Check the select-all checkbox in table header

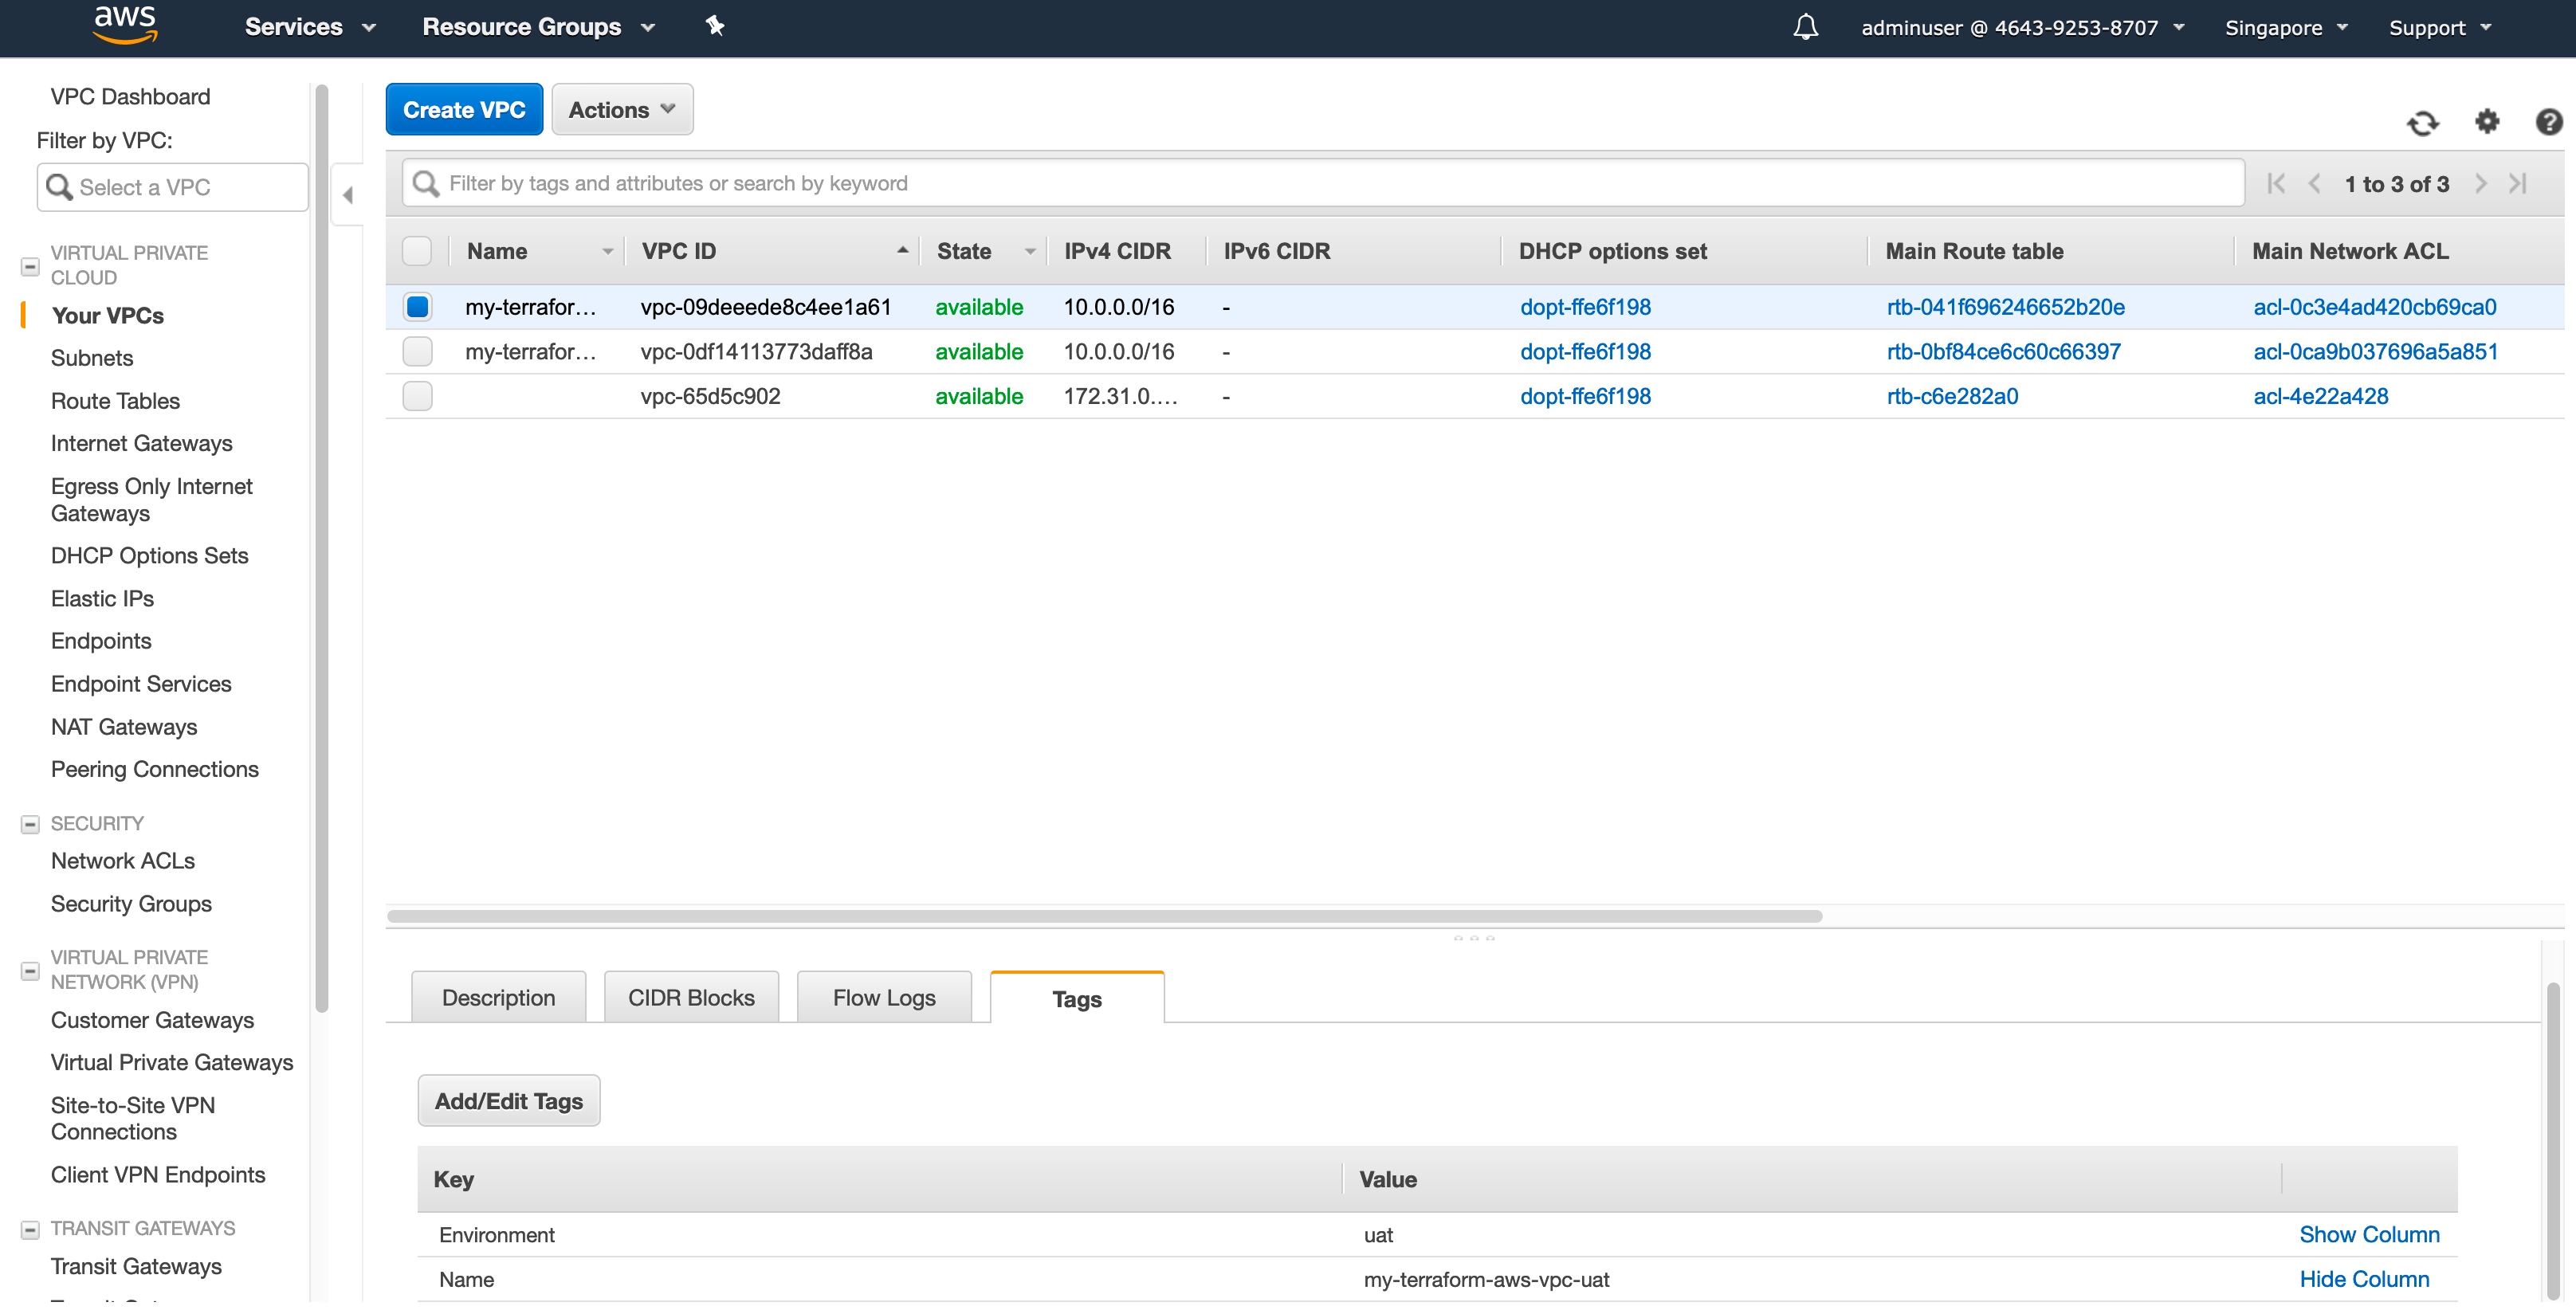(417, 251)
